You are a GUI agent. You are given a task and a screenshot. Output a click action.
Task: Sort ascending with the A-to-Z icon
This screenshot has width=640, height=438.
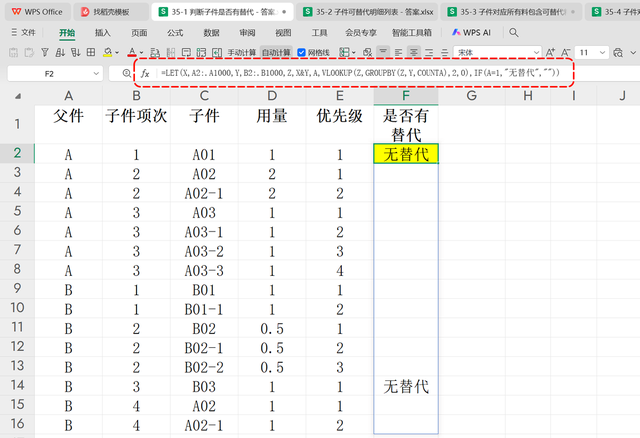tap(60, 52)
